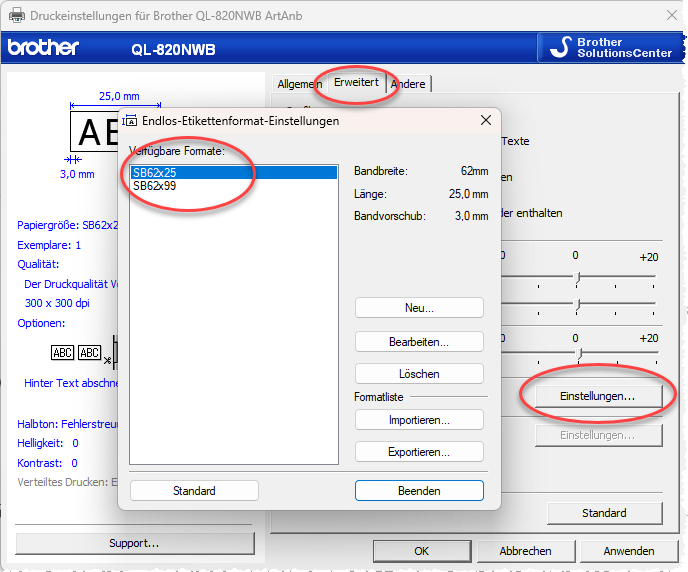Adjust the third slider in the Erweitert tab
The width and height of the screenshot is (688, 572).
point(579,354)
